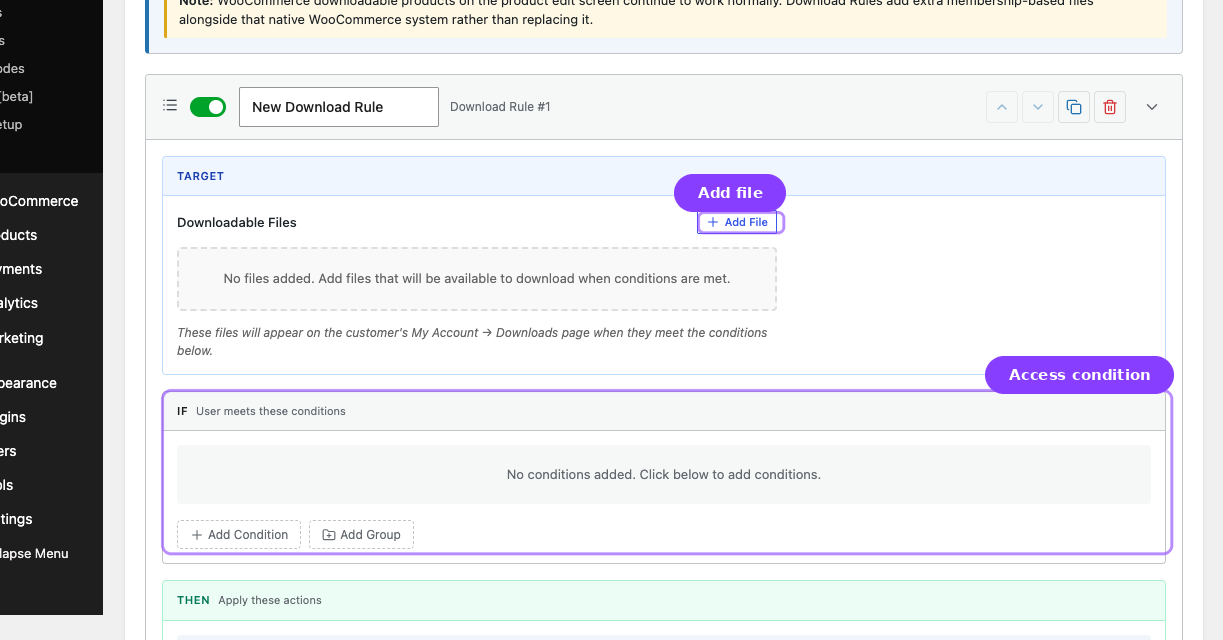Click the note about My Account Downloads page
This screenshot has width=1223, height=640.
click(x=472, y=341)
